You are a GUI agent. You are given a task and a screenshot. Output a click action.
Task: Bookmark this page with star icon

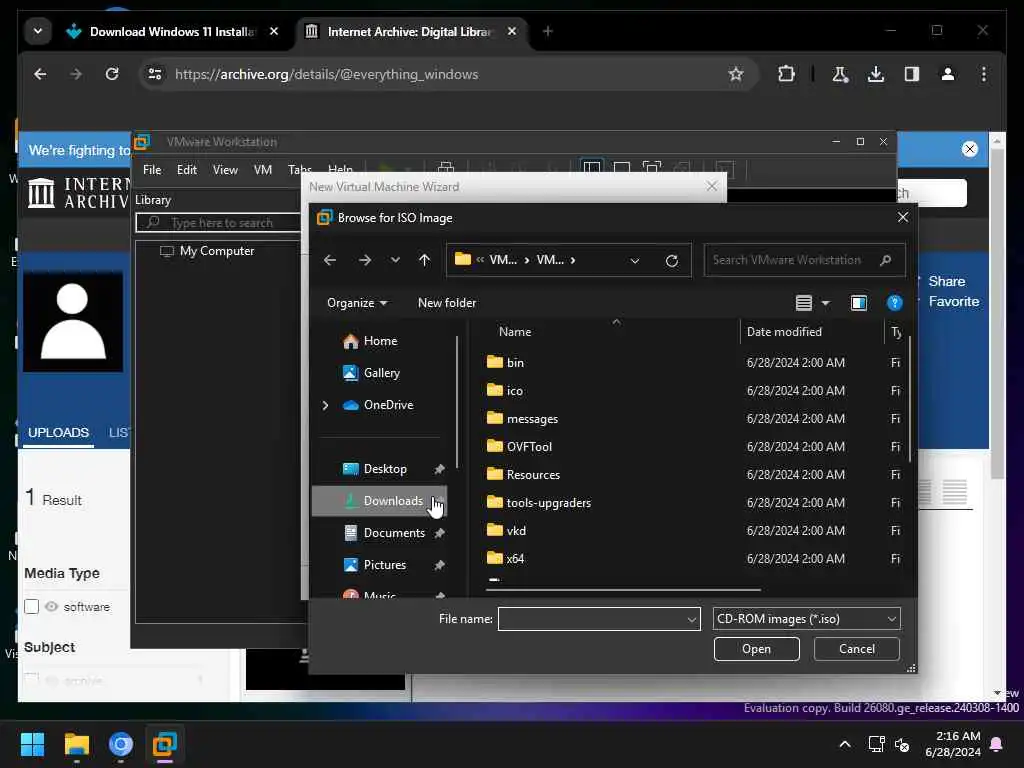point(736,74)
